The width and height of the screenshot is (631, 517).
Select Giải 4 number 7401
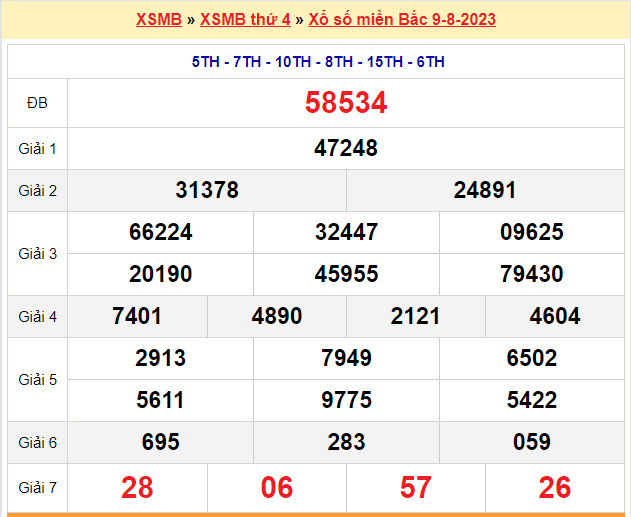[x=138, y=316]
